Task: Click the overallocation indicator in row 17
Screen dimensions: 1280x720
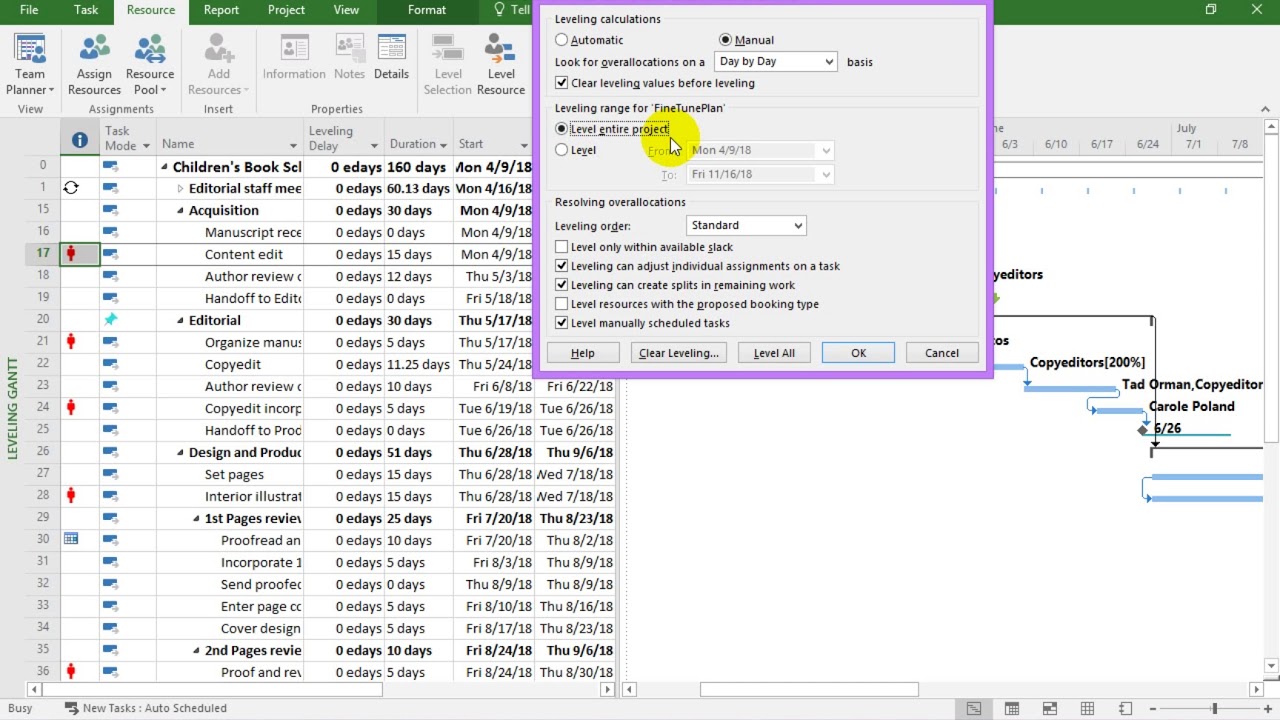Action: [71, 254]
